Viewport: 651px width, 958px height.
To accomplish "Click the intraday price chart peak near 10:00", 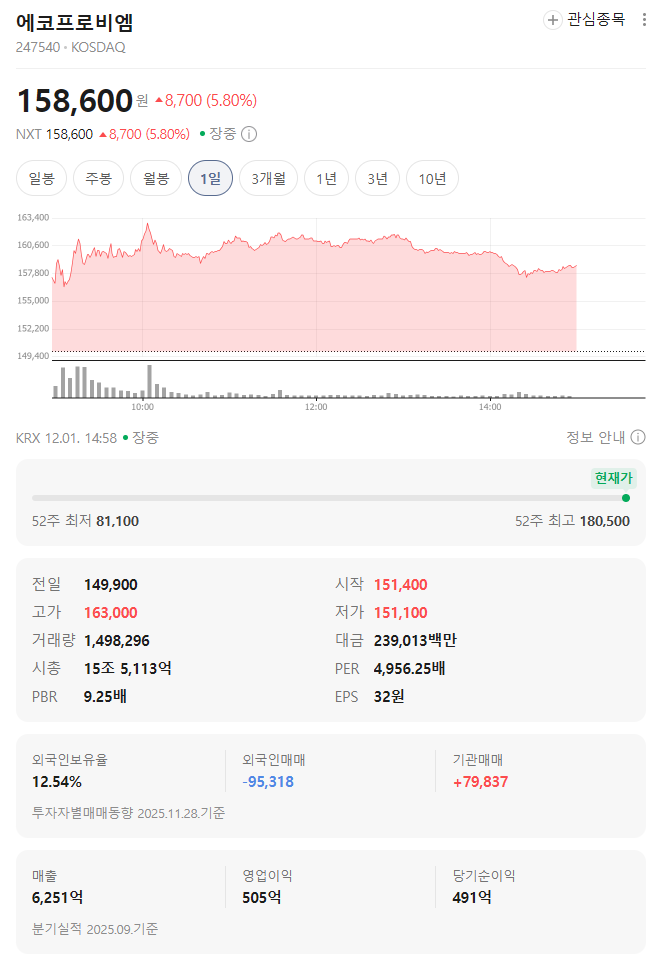I will [147, 225].
